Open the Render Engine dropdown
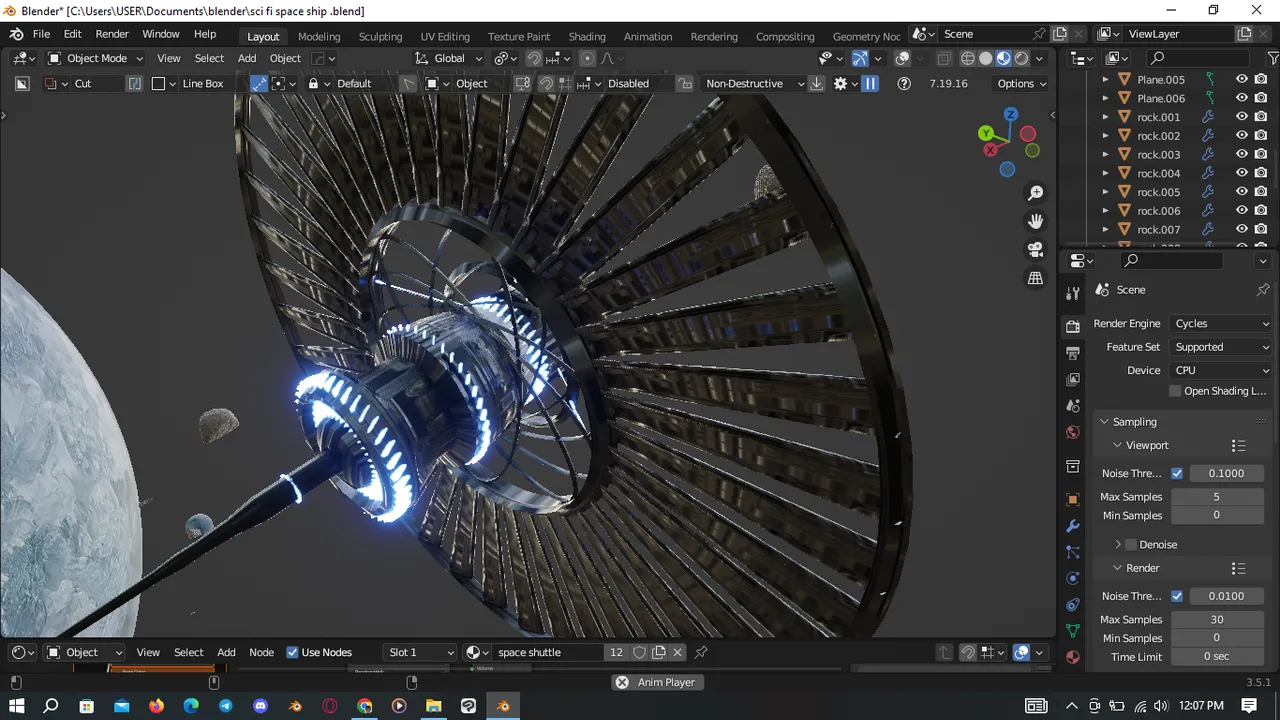The height and width of the screenshot is (720, 1280). click(1221, 324)
